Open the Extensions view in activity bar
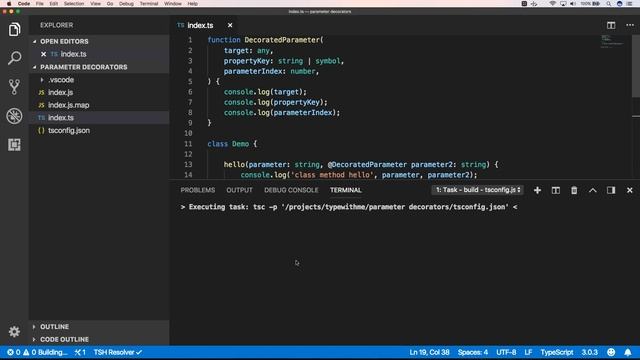Image resolution: width=640 pixels, height=360 pixels. point(14,145)
